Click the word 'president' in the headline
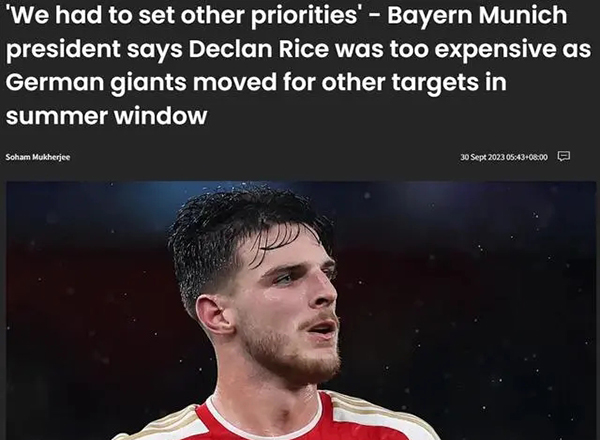The width and height of the screenshot is (600, 440). coord(63,50)
